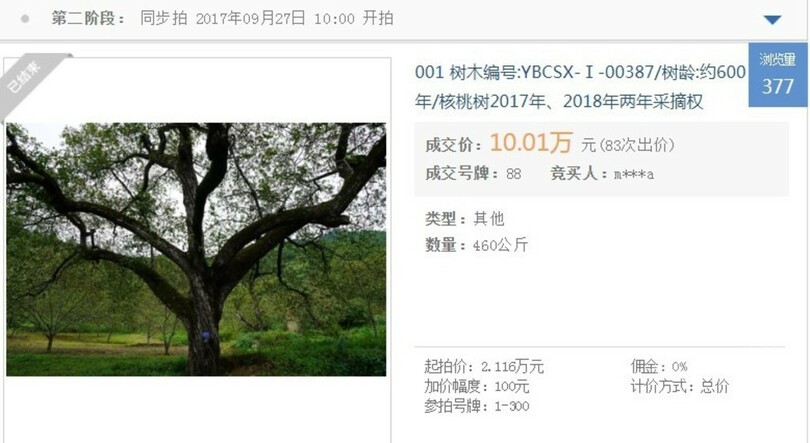Click the gray bullet beside 第二阶段
The height and width of the screenshot is (443, 810).
24,19
